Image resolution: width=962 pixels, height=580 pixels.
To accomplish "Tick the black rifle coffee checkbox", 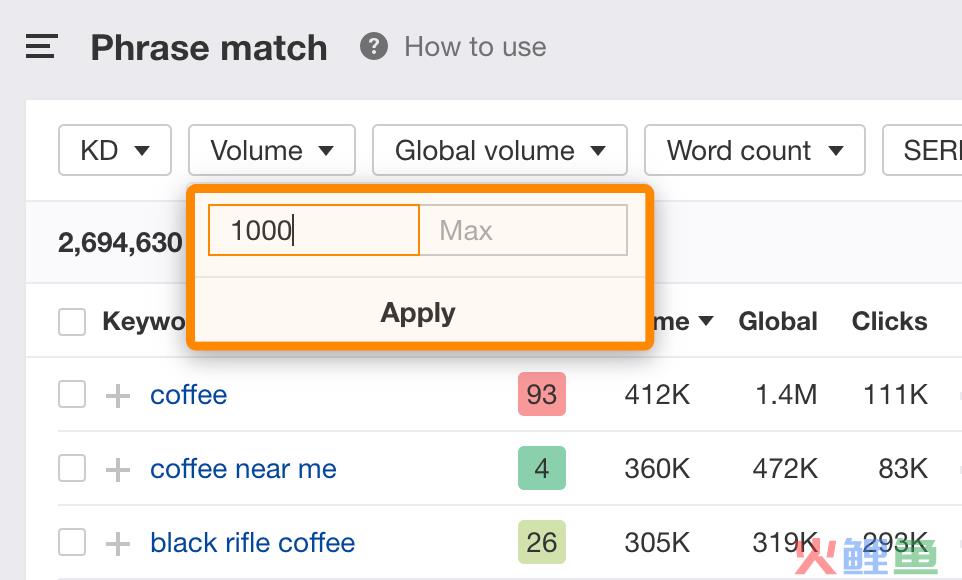I will pyautogui.click(x=72, y=543).
